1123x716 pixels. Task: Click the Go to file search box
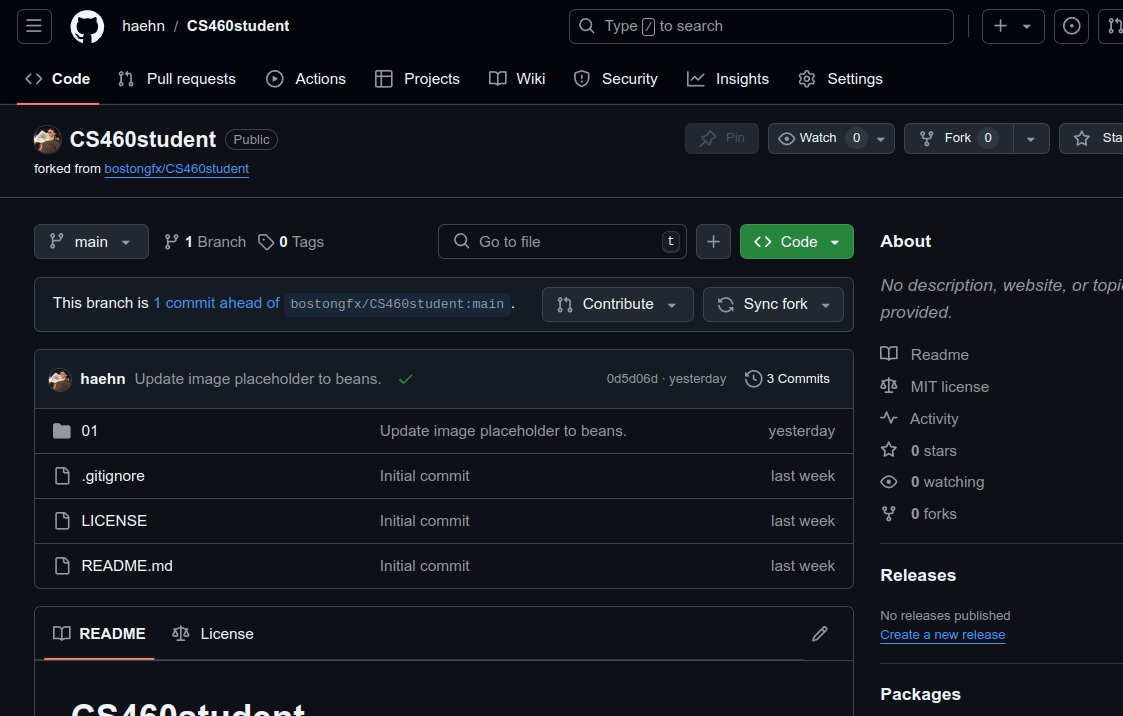coord(562,241)
